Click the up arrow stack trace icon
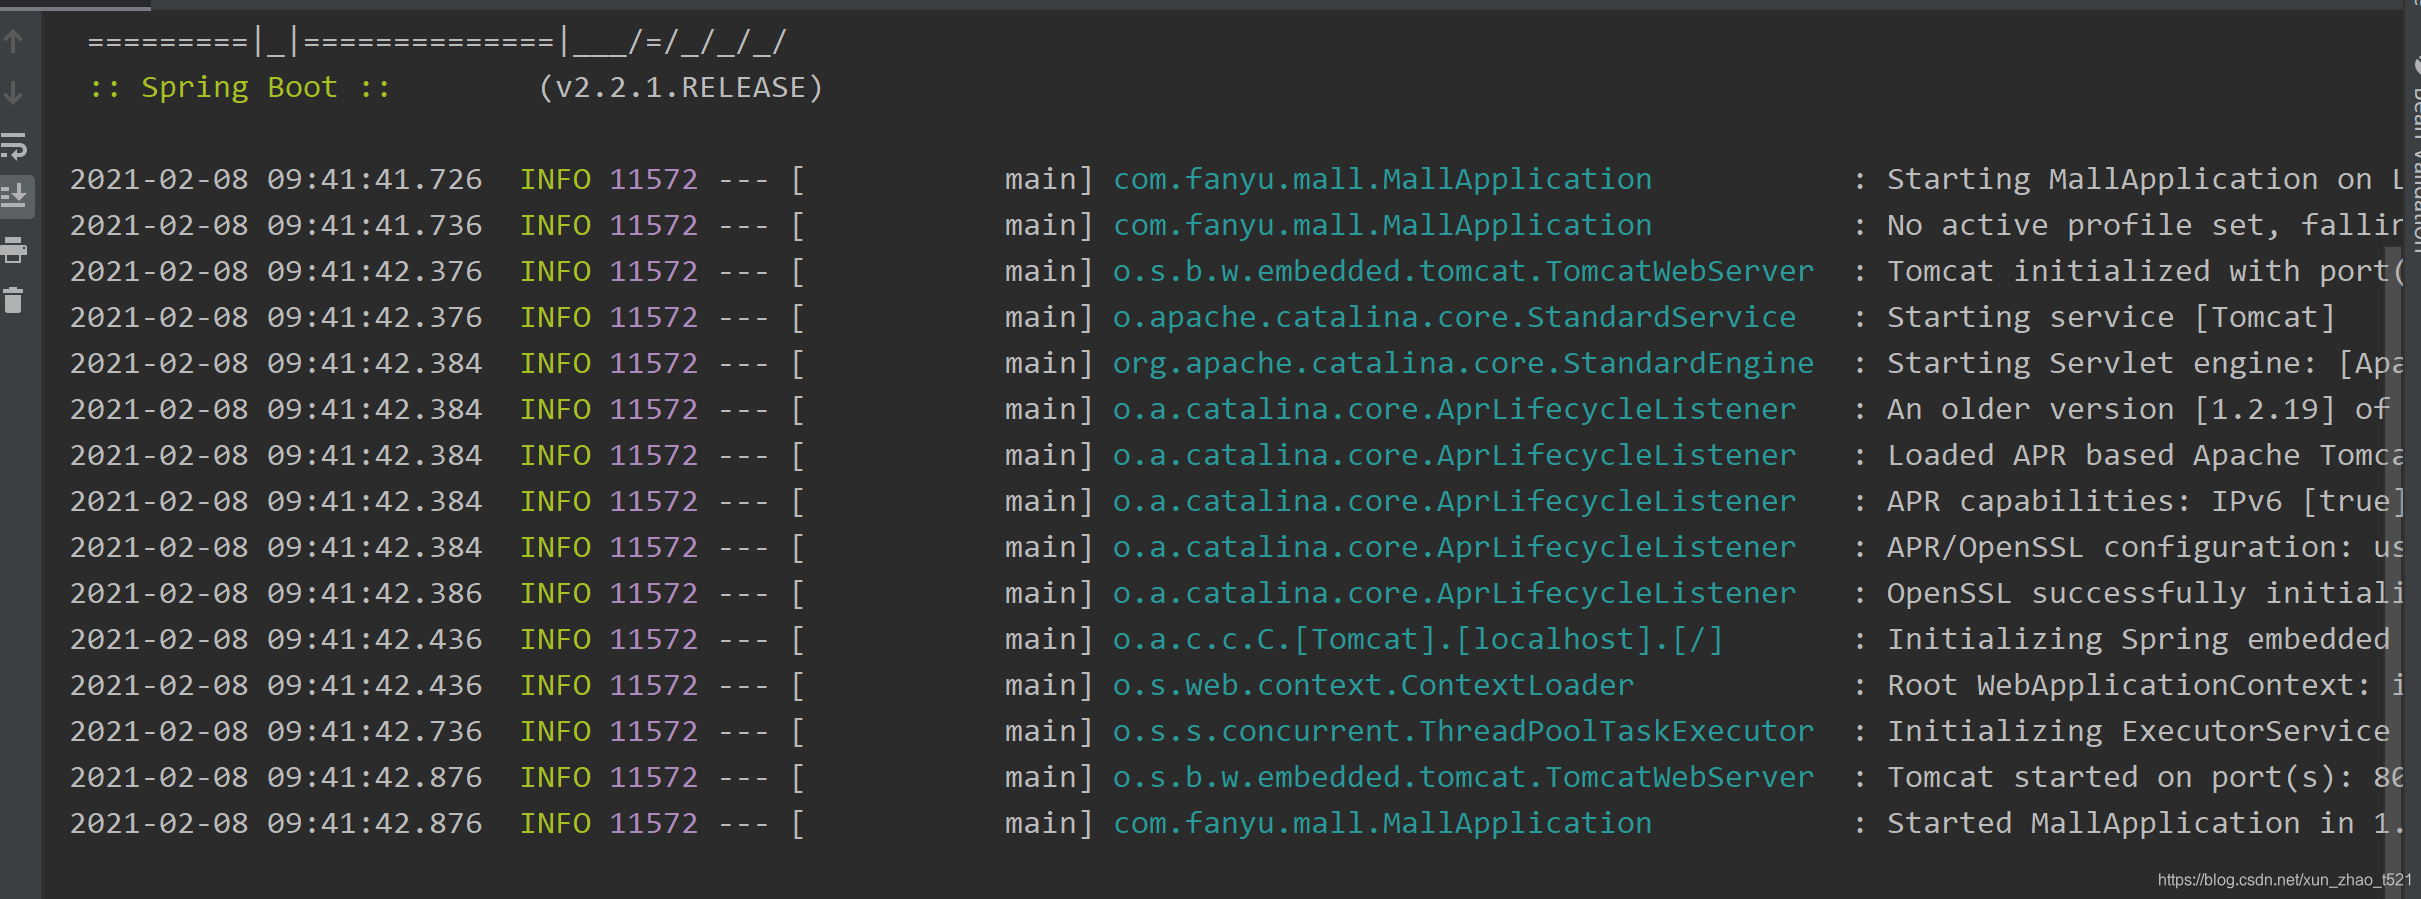Screen dimensions: 2421x899 (x=14, y=42)
